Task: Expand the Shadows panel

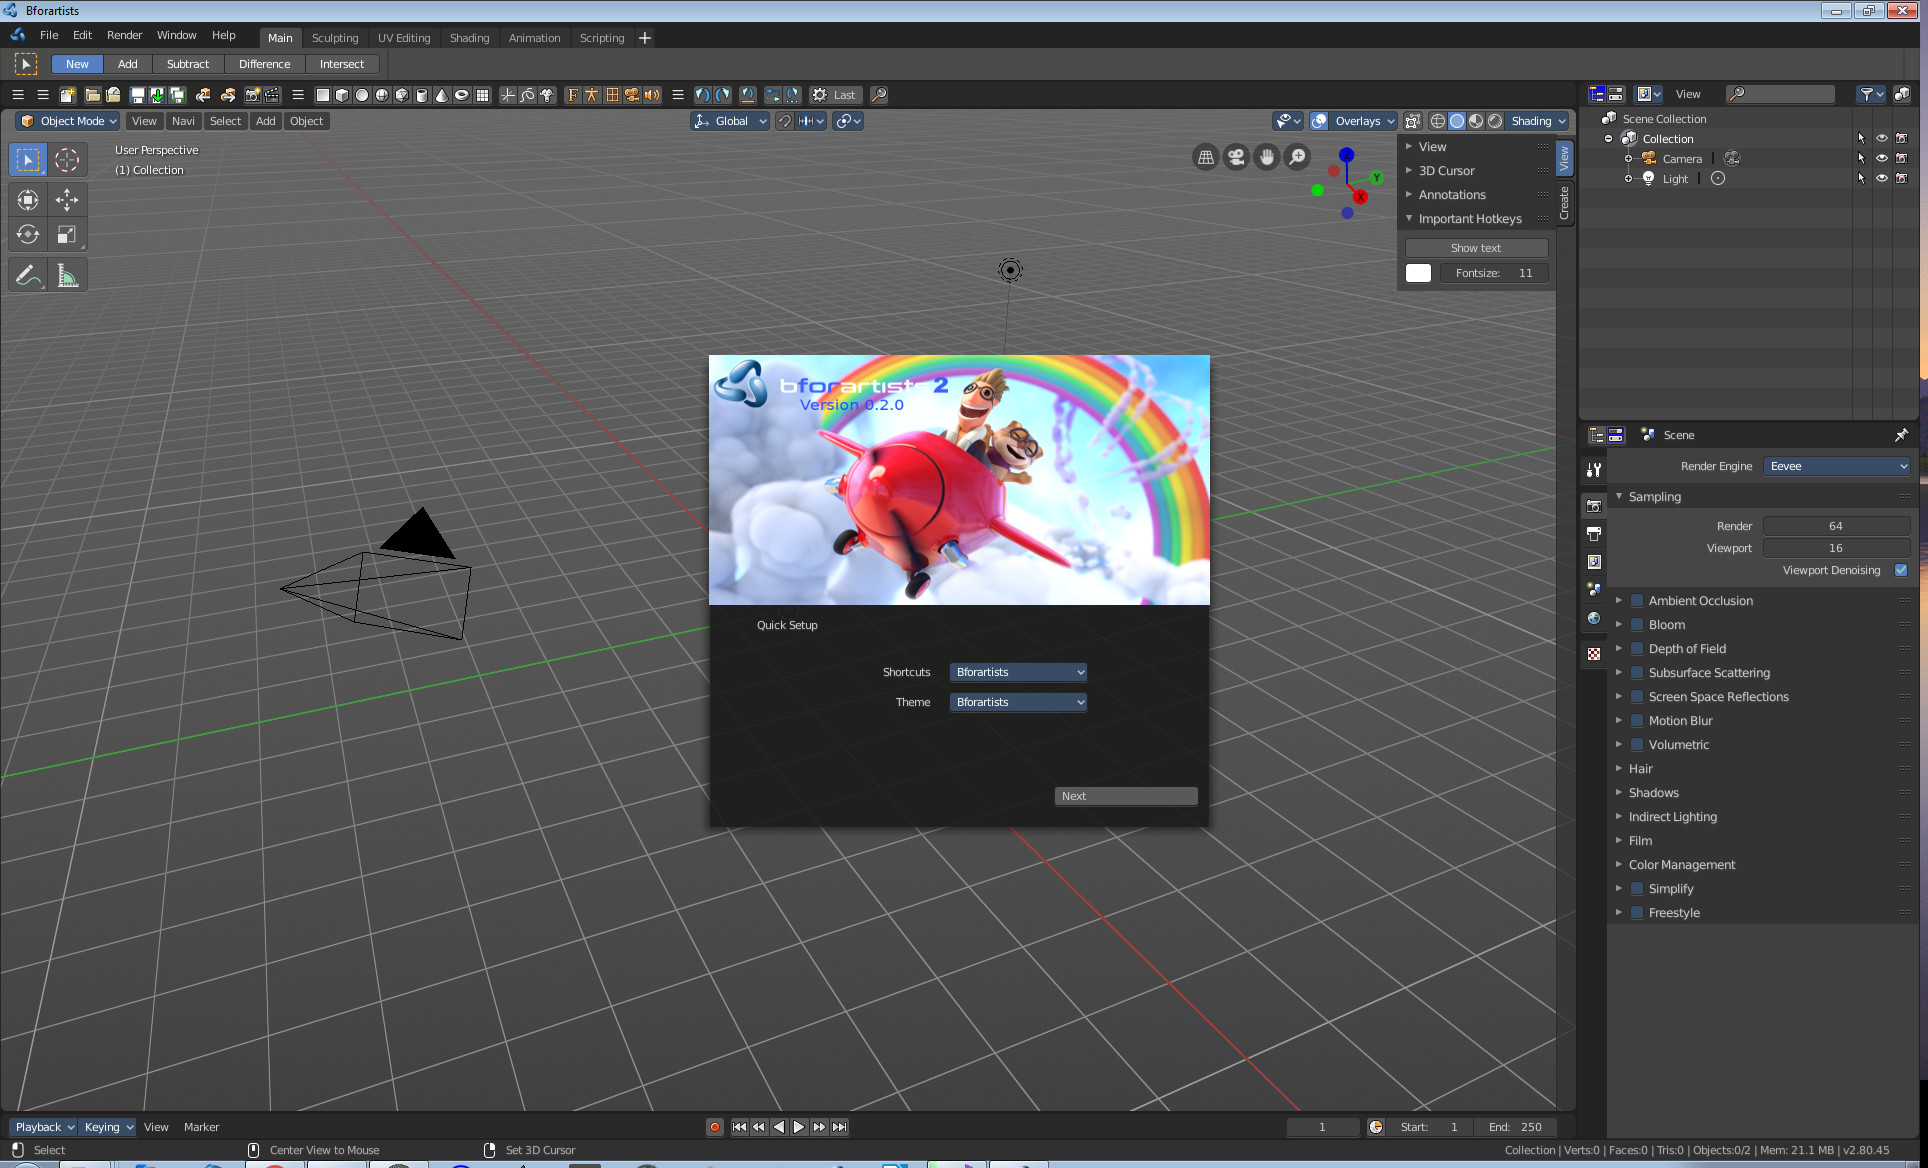Action: point(1653,793)
